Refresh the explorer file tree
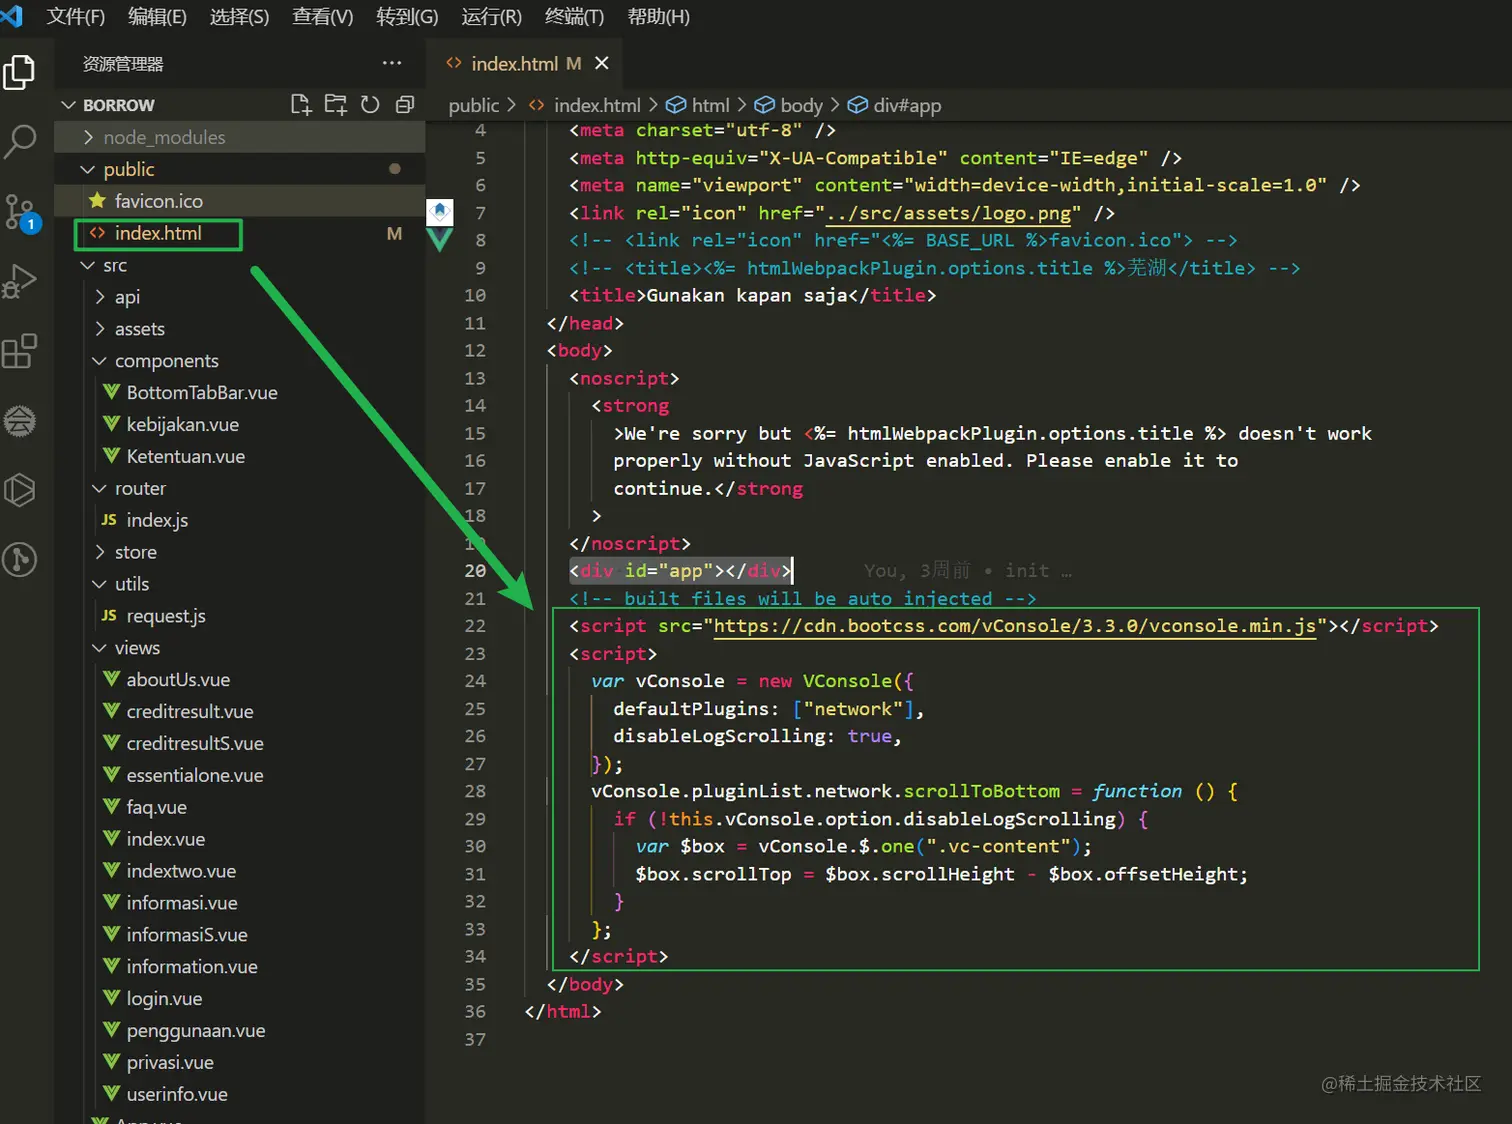The height and width of the screenshot is (1124, 1512). coord(370,105)
